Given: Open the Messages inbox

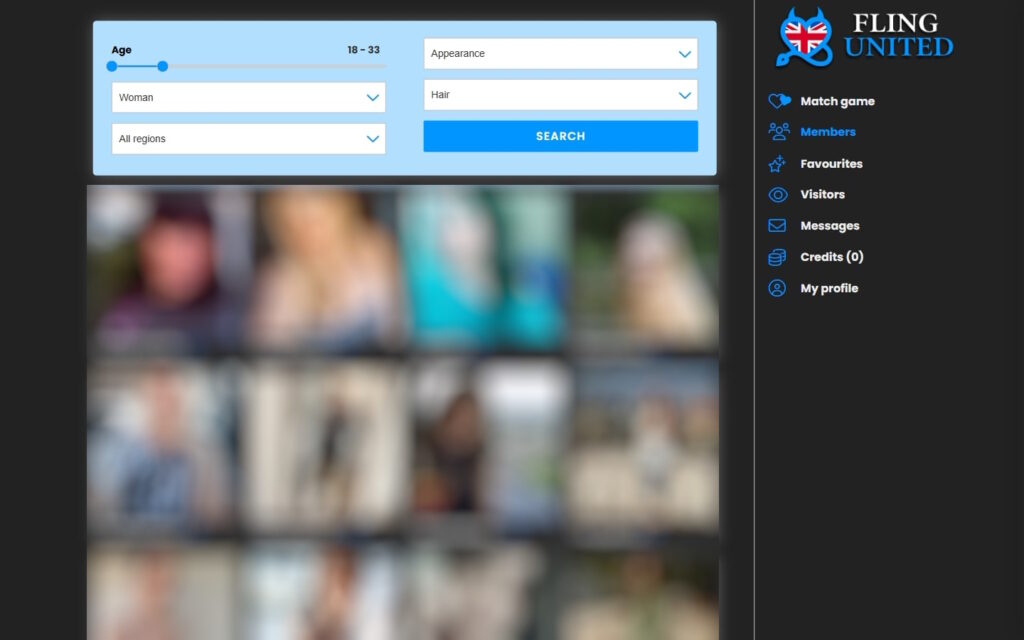Looking at the screenshot, I should click(830, 226).
